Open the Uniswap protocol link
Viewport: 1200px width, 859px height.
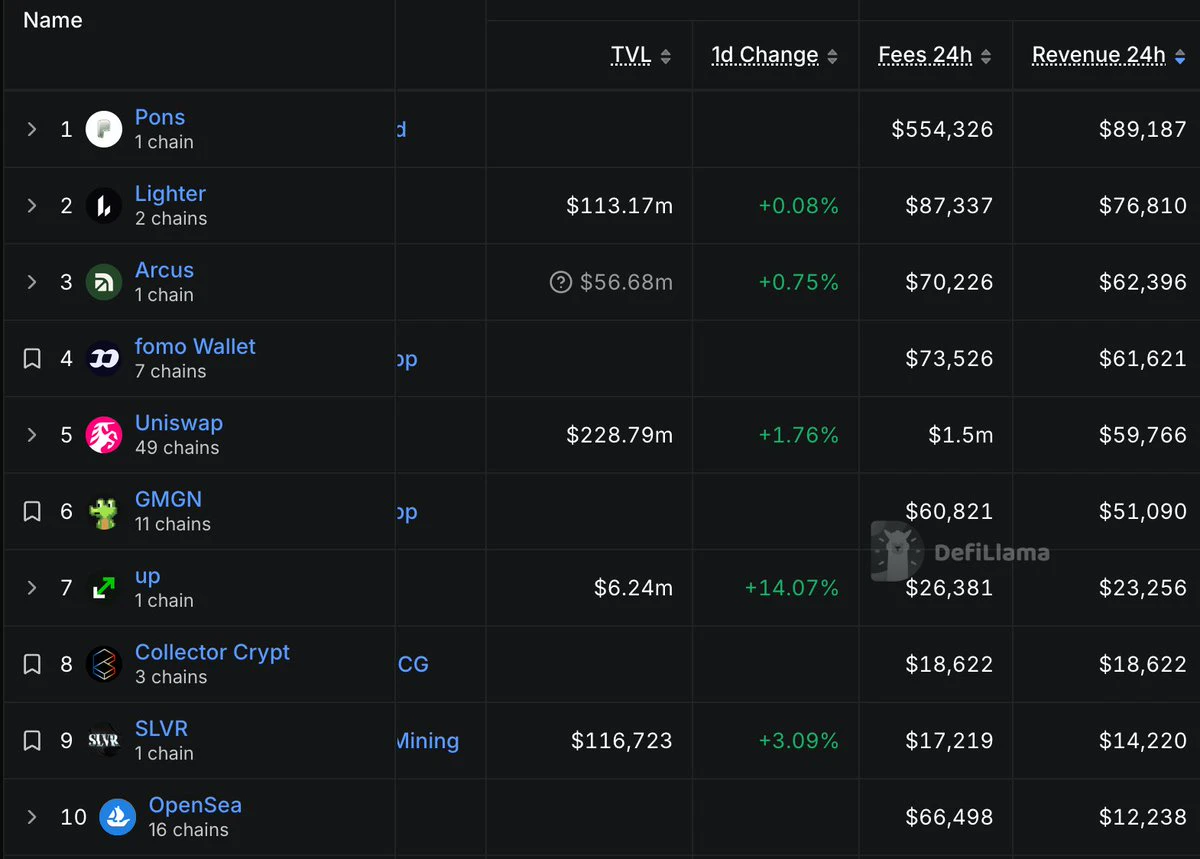click(179, 423)
